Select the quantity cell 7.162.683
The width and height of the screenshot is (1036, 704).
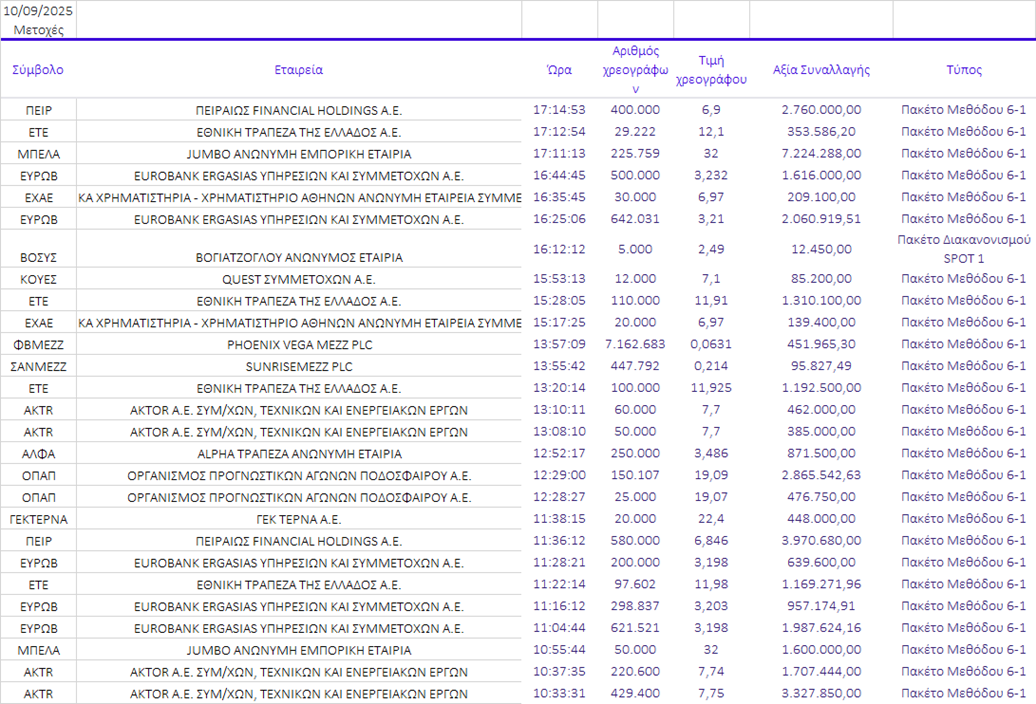click(635, 344)
